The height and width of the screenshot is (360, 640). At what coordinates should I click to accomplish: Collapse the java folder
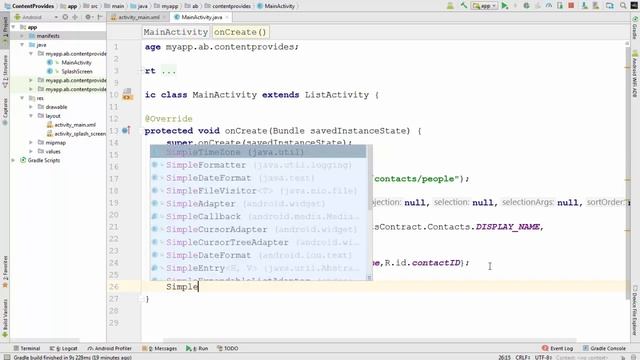pyautogui.click(x=22, y=45)
